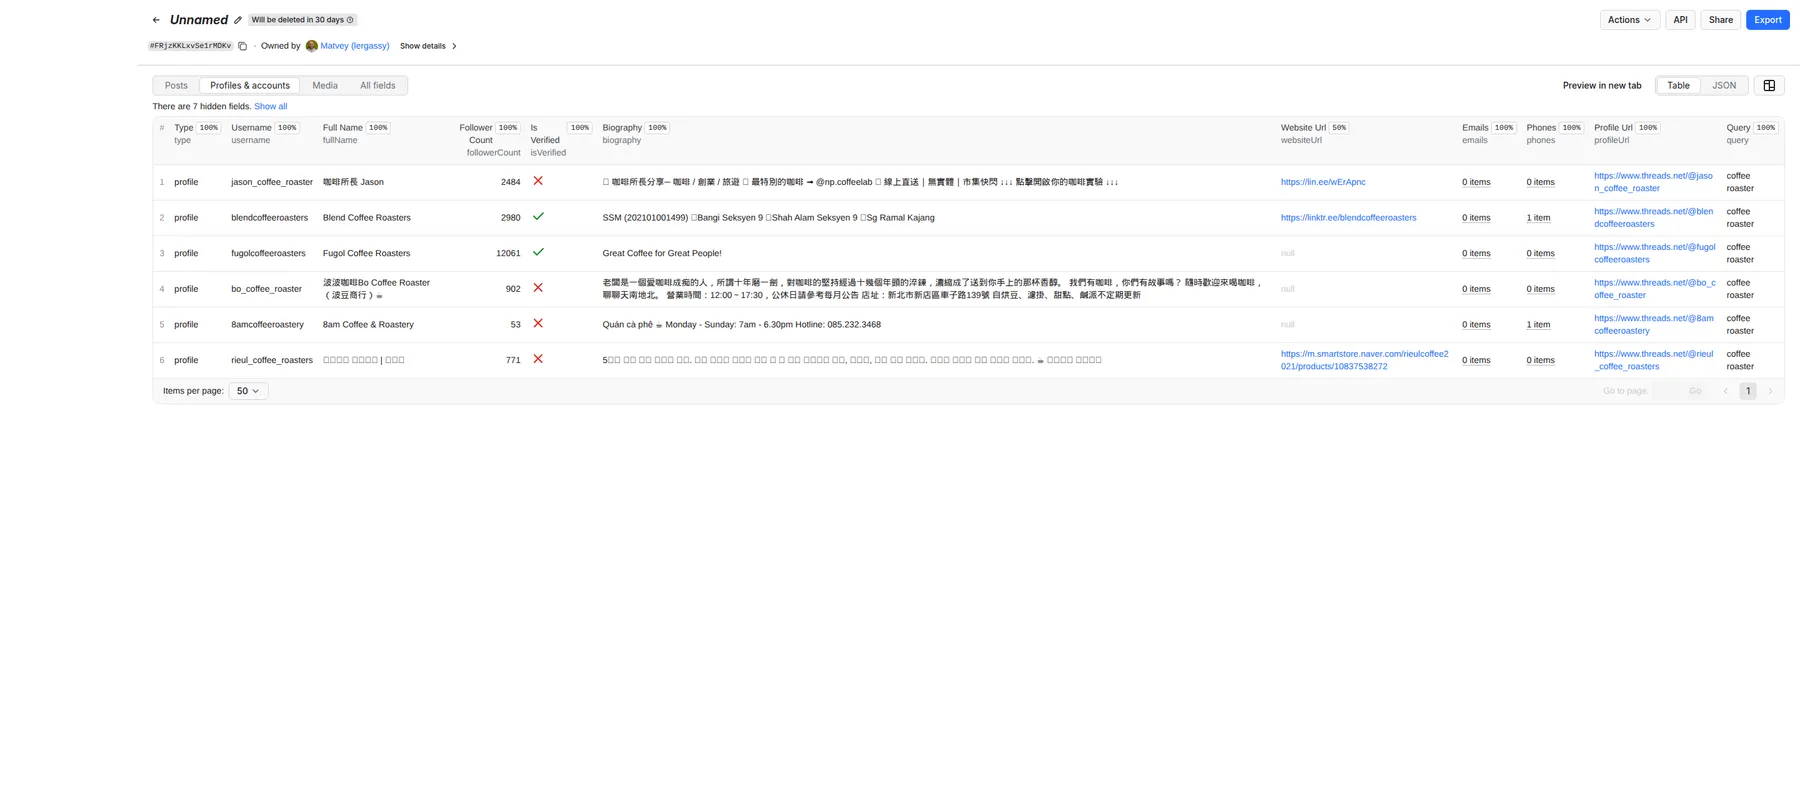Click page number 1
Image resolution: width=1800 pixels, height=786 pixels.
pos(1748,391)
